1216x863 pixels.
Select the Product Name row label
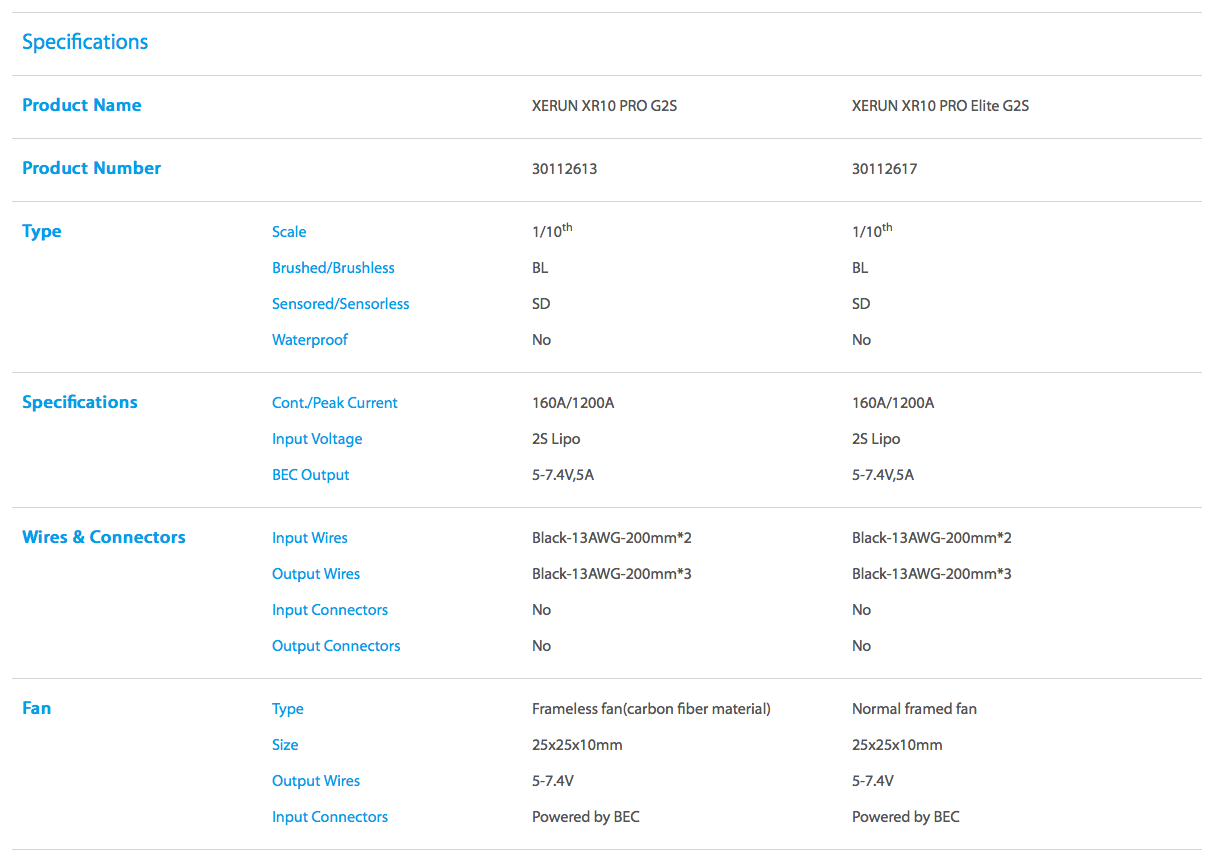pos(82,105)
